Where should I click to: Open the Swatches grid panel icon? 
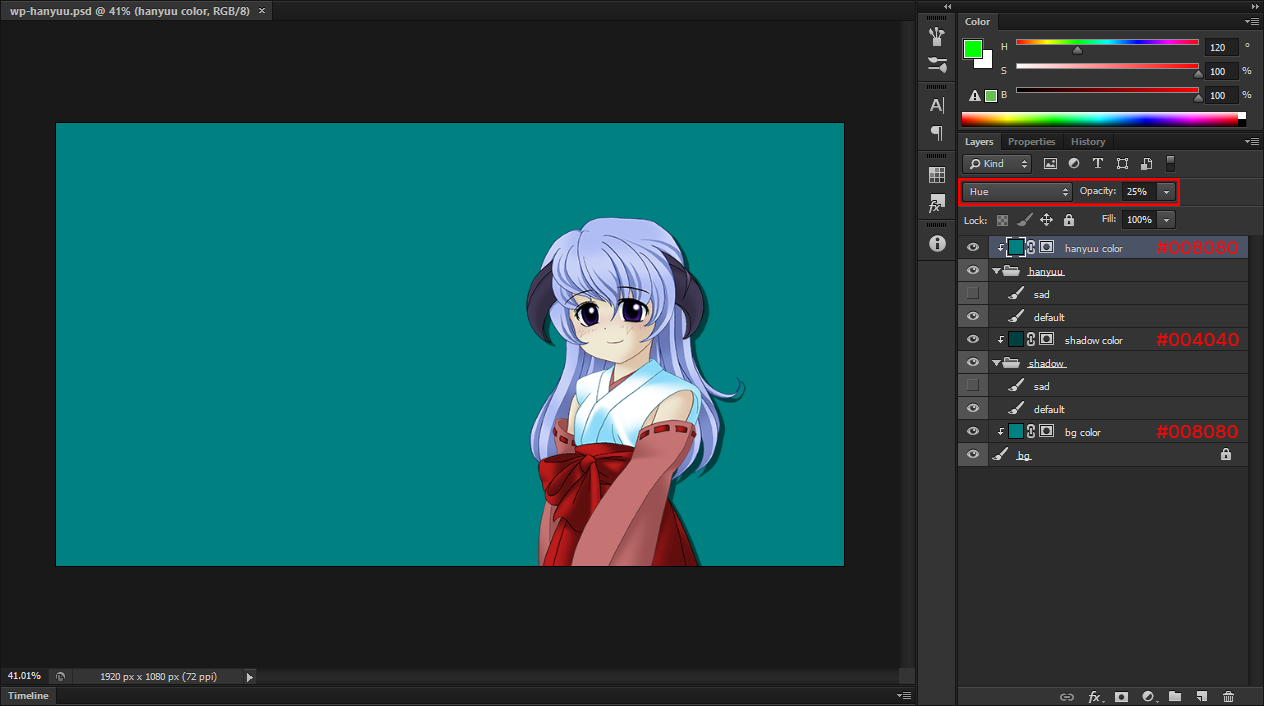tap(937, 175)
